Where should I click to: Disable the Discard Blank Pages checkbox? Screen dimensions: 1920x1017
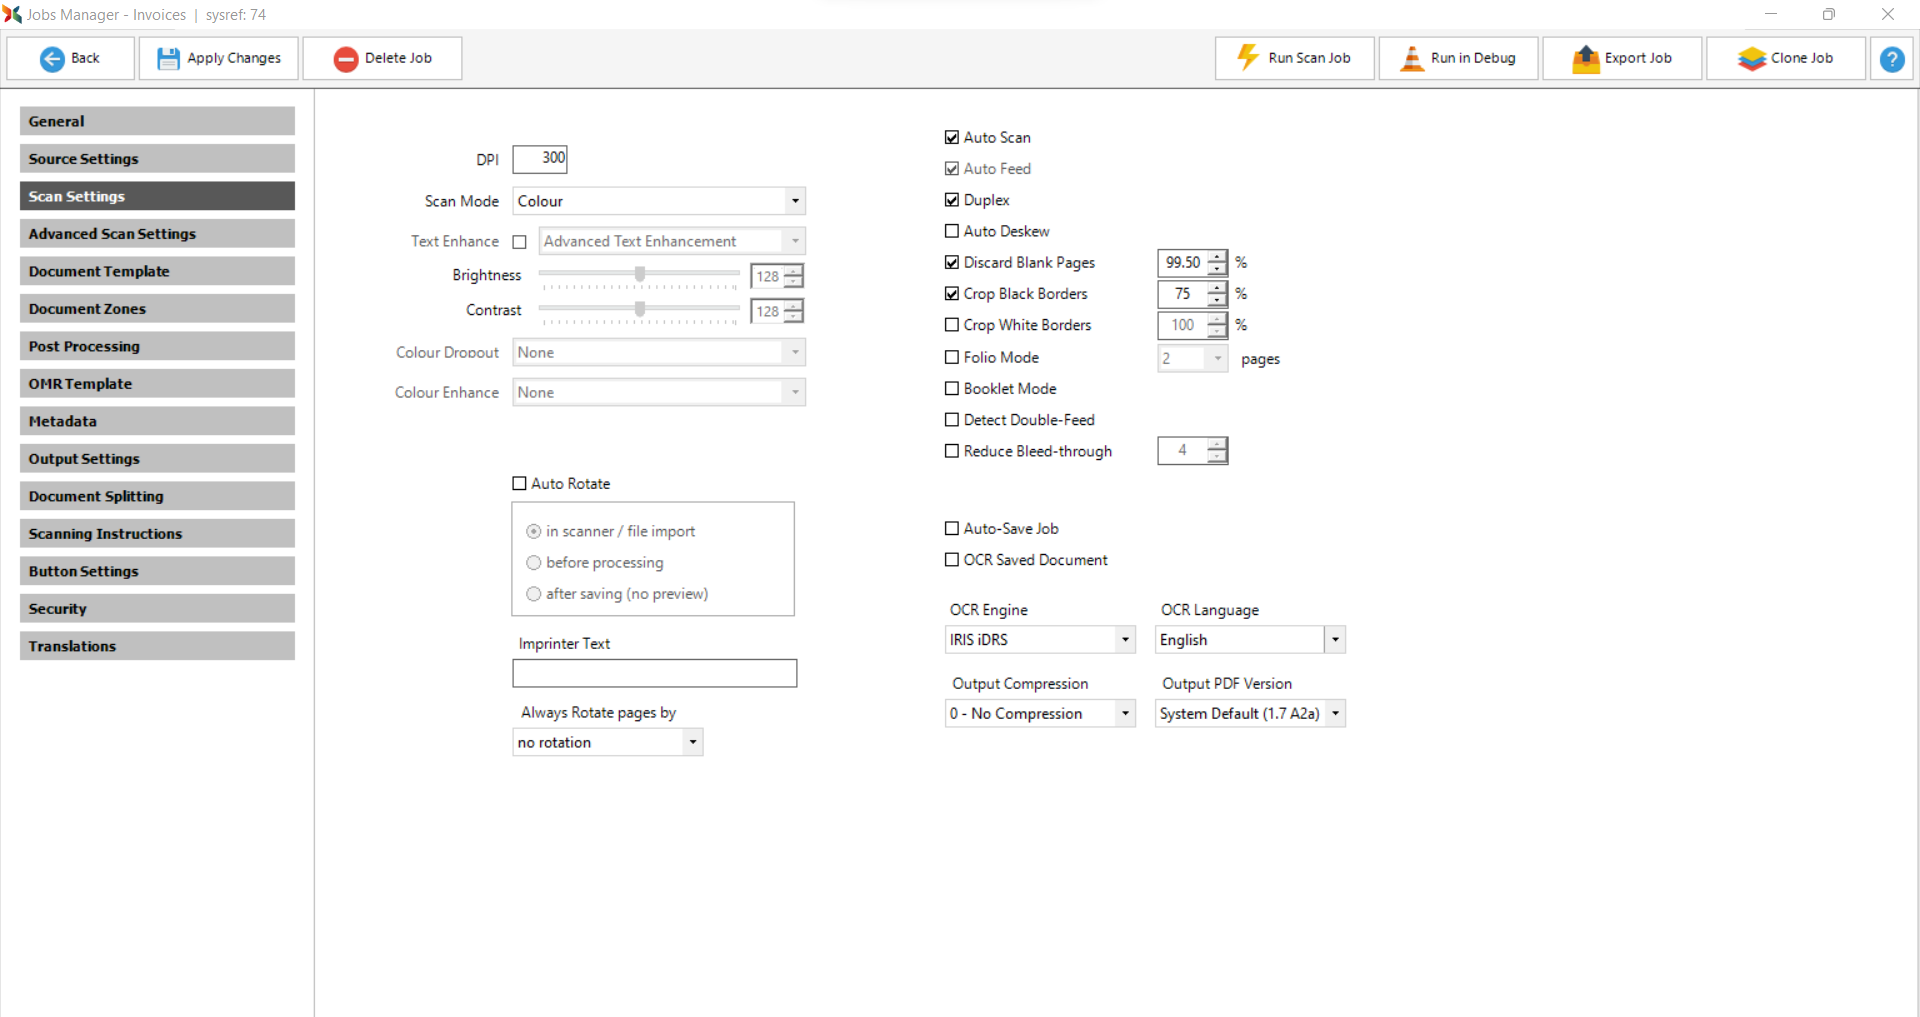point(952,262)
